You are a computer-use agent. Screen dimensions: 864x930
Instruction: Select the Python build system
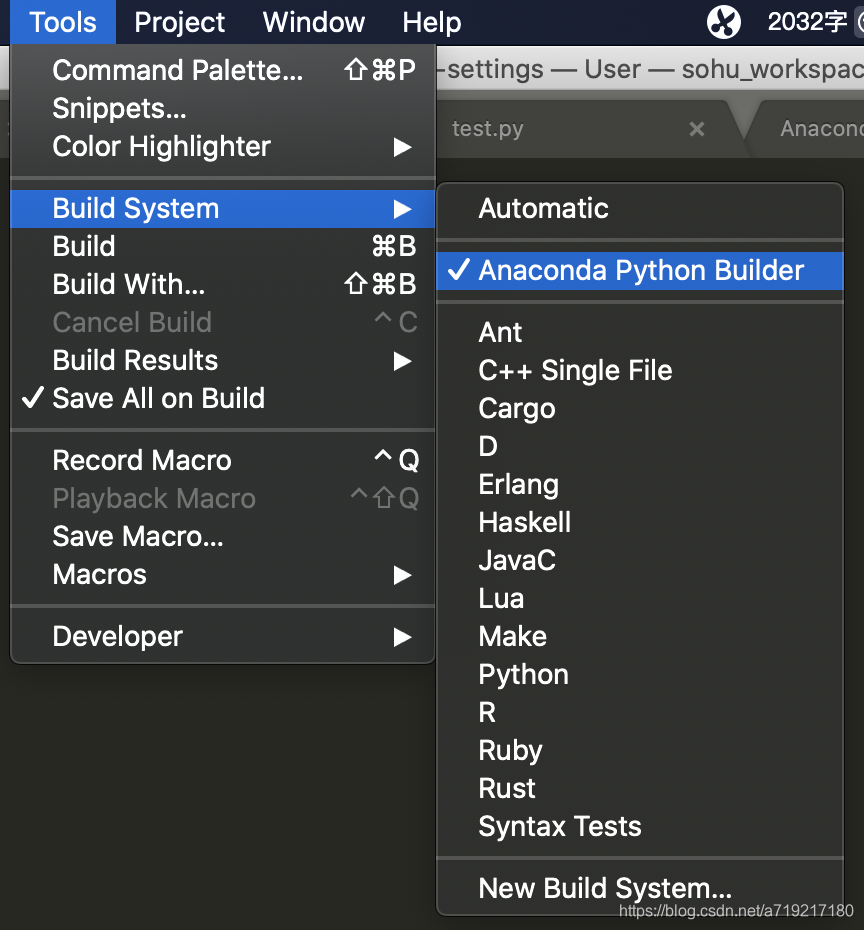(523, 674)
